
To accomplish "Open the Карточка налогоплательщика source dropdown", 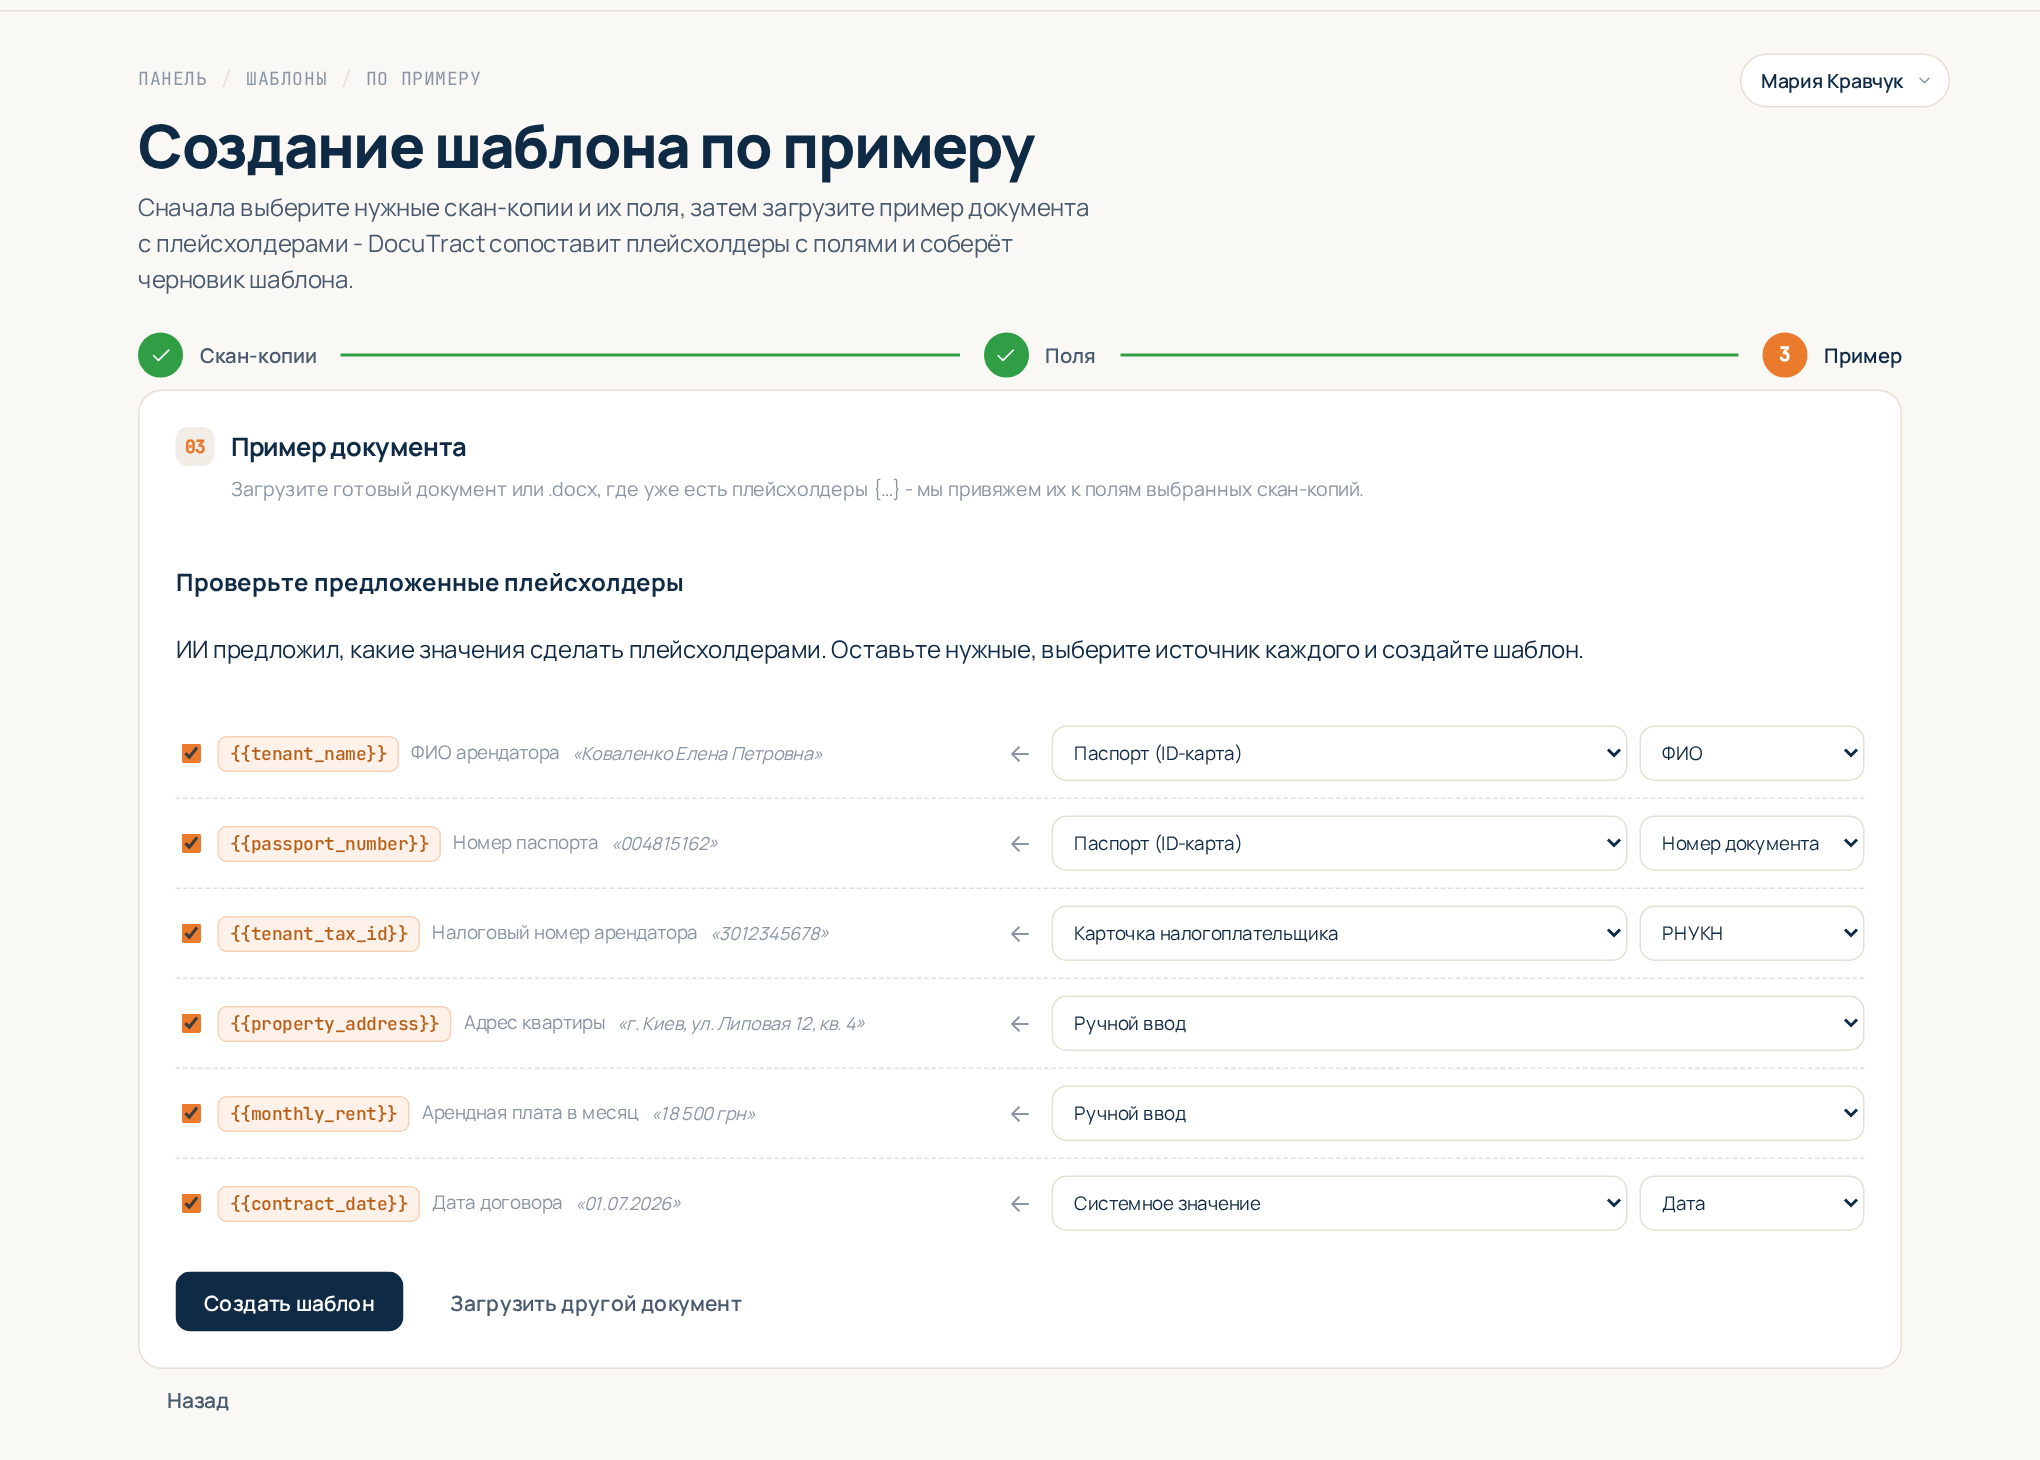I will coord(1339,933).
